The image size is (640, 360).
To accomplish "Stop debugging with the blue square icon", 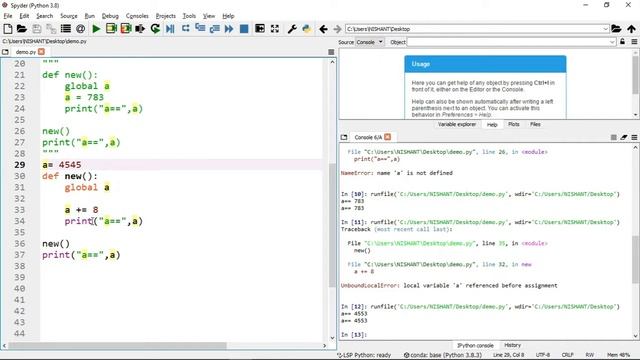I will pos(244,29).
